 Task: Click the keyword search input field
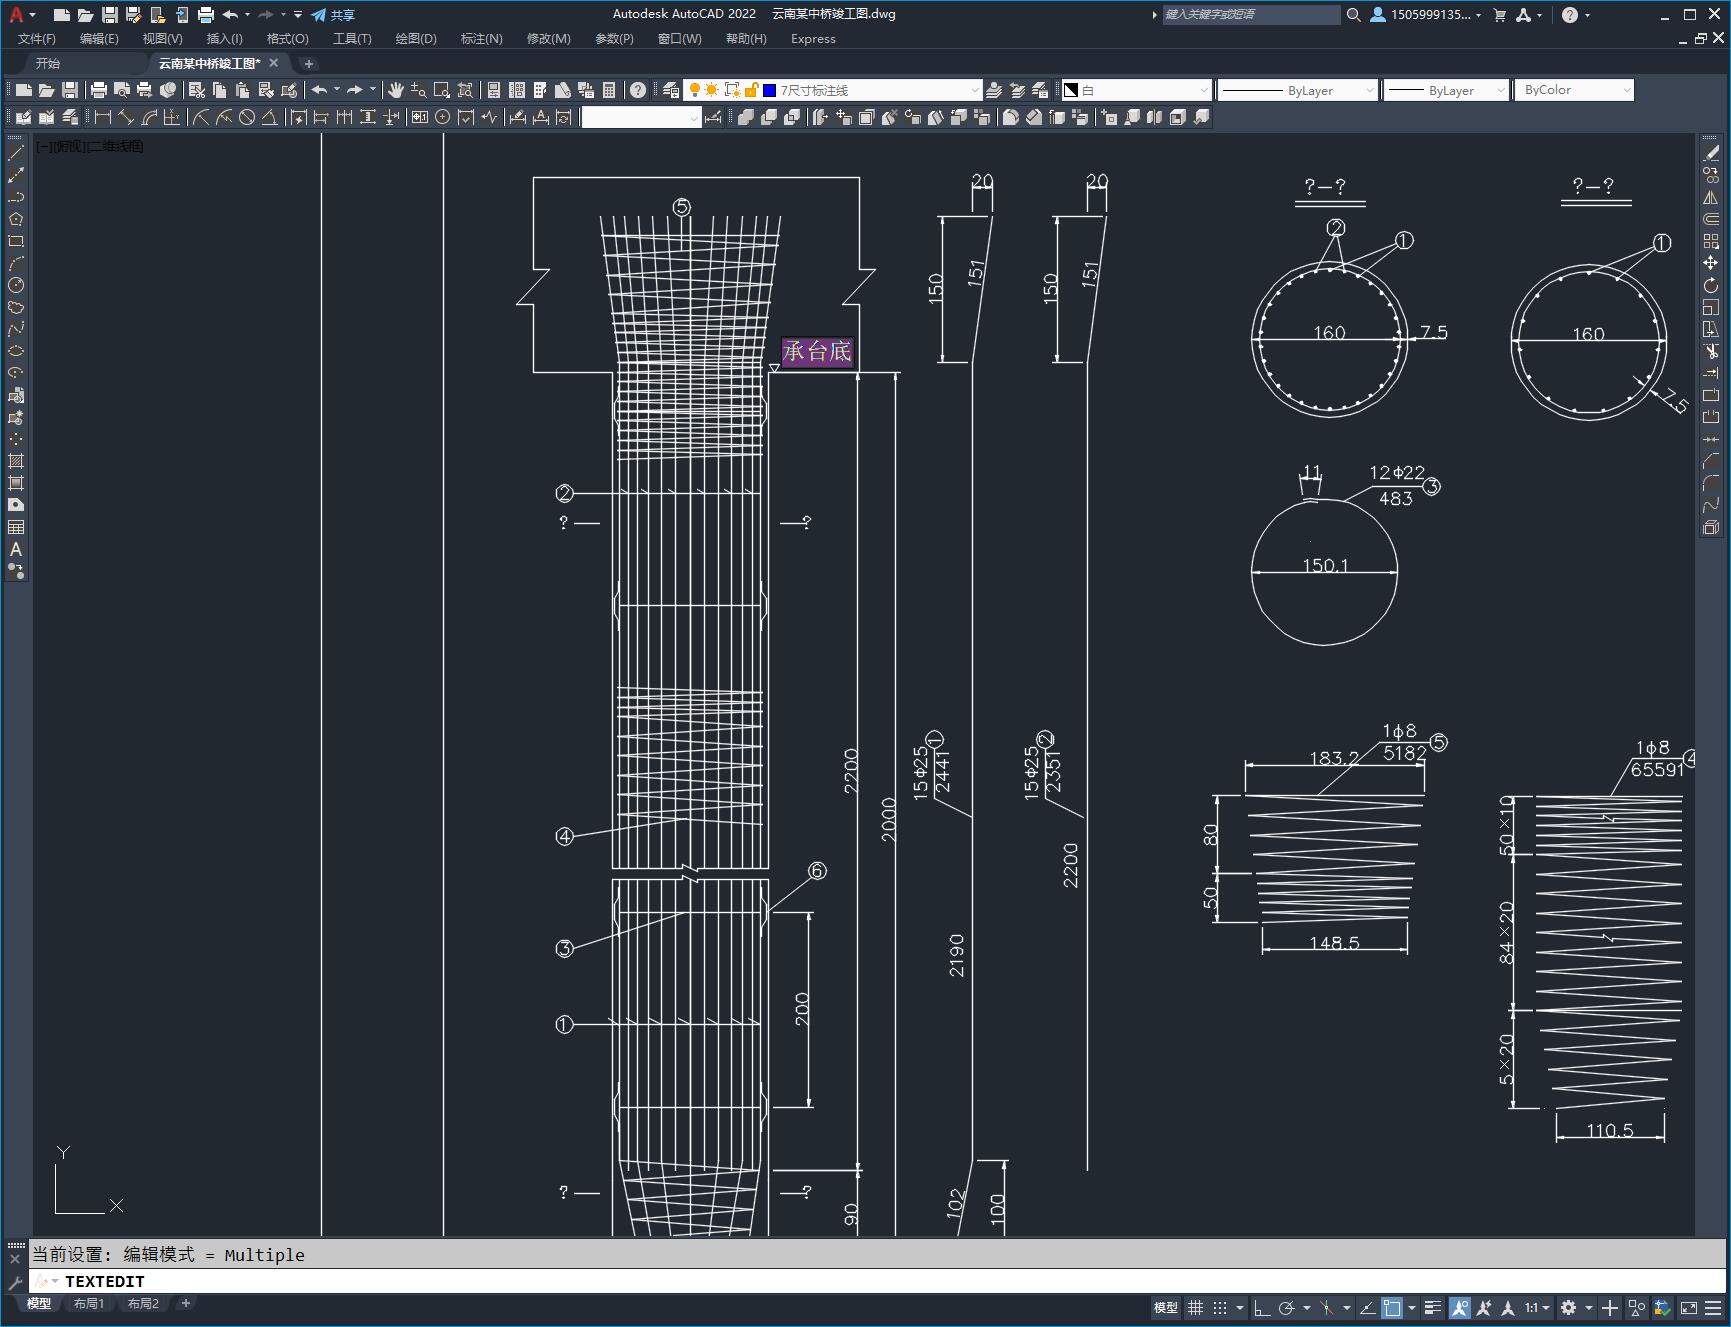pyautogui.click(x=1250, y=15)
